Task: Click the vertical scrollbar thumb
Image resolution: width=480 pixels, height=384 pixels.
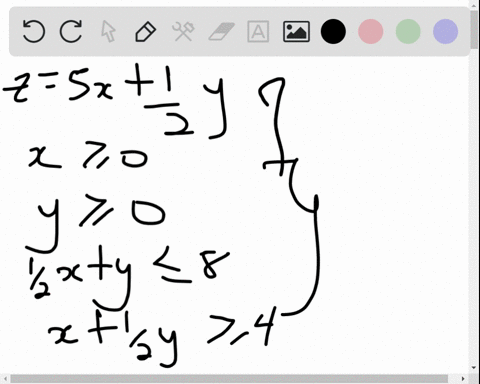Action: pos(474,29)
